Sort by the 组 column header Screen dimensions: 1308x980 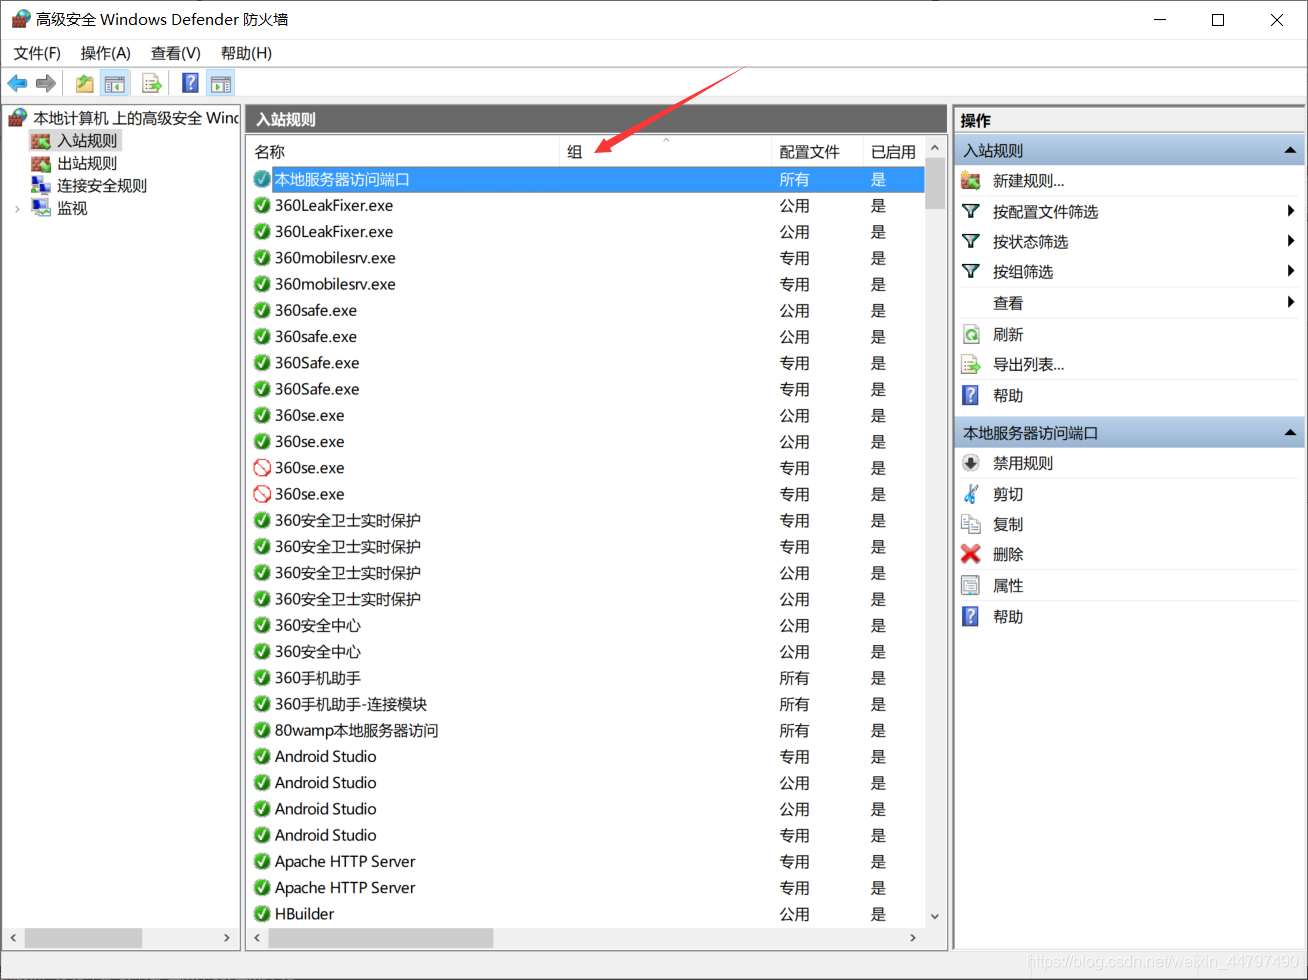click(666, 152)
